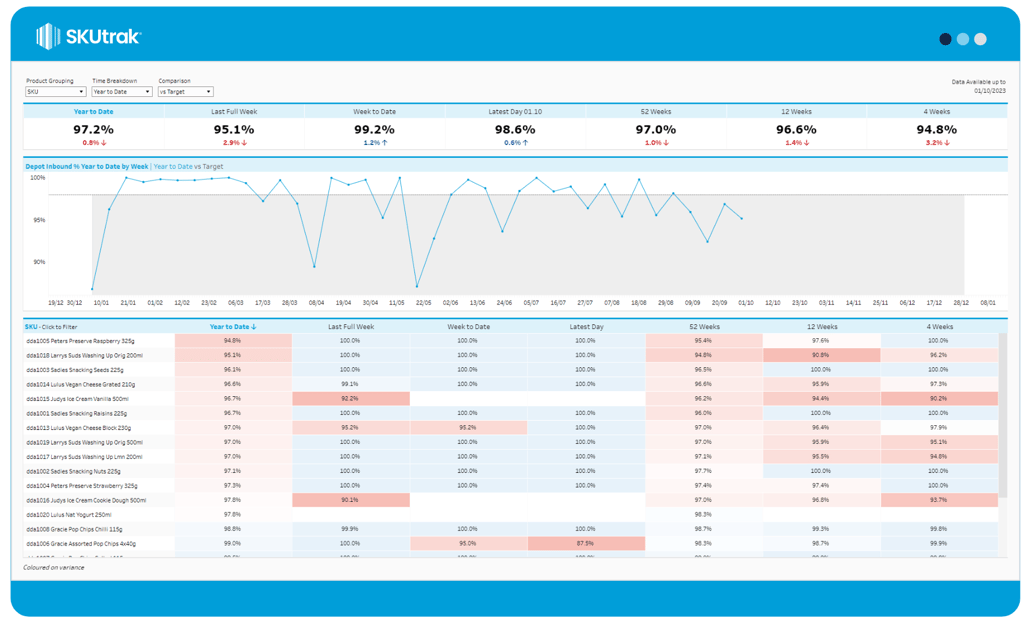Viewport: 1032px width, 622px height.
Task: Select the 12 Weeks KPI tab
Action: tap(796, 112)
